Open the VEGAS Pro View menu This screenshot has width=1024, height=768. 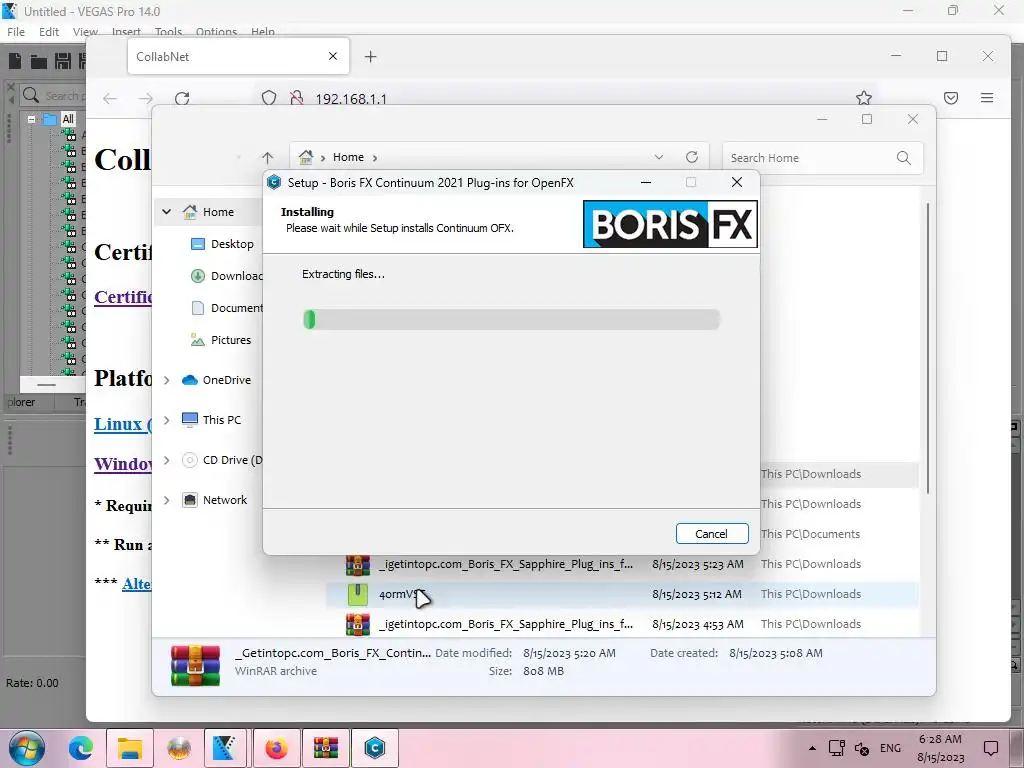[x=85, y=31]
